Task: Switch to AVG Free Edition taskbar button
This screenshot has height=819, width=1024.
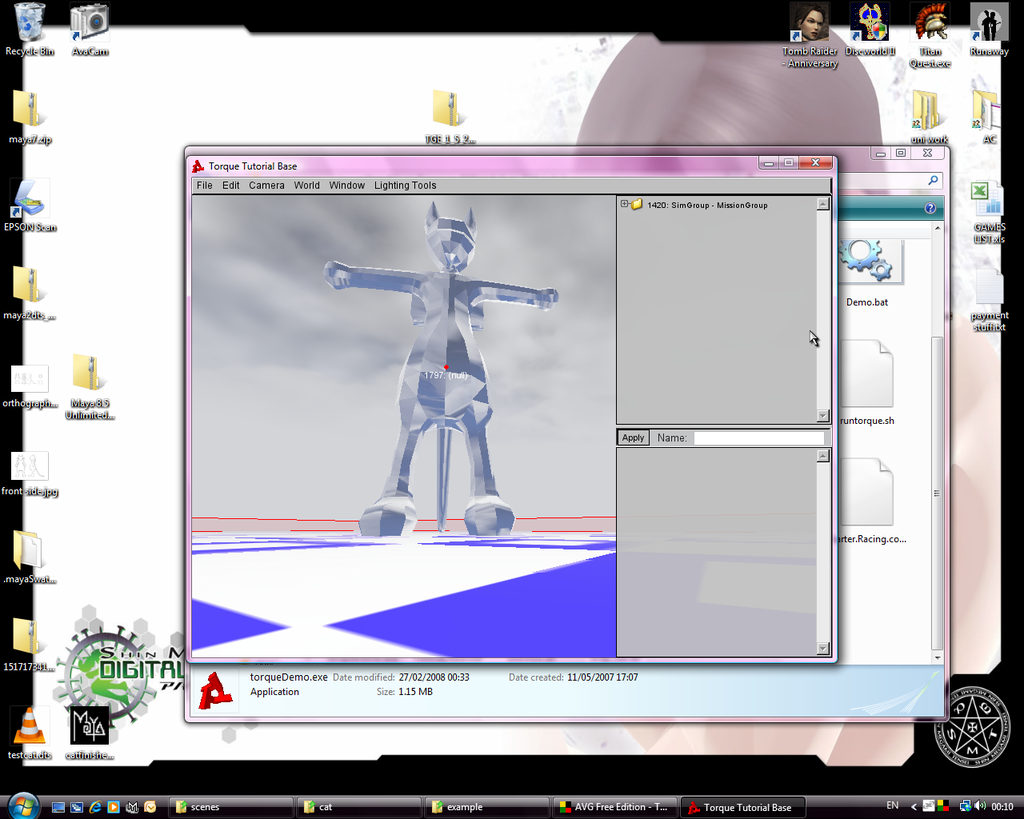Action: click(613, 807)
